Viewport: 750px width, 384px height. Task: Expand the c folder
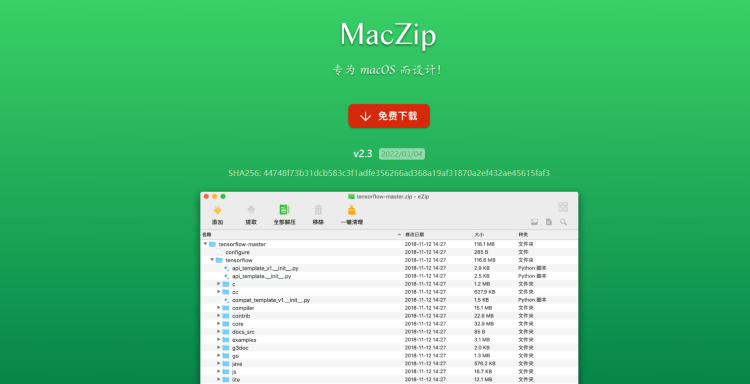219,284
